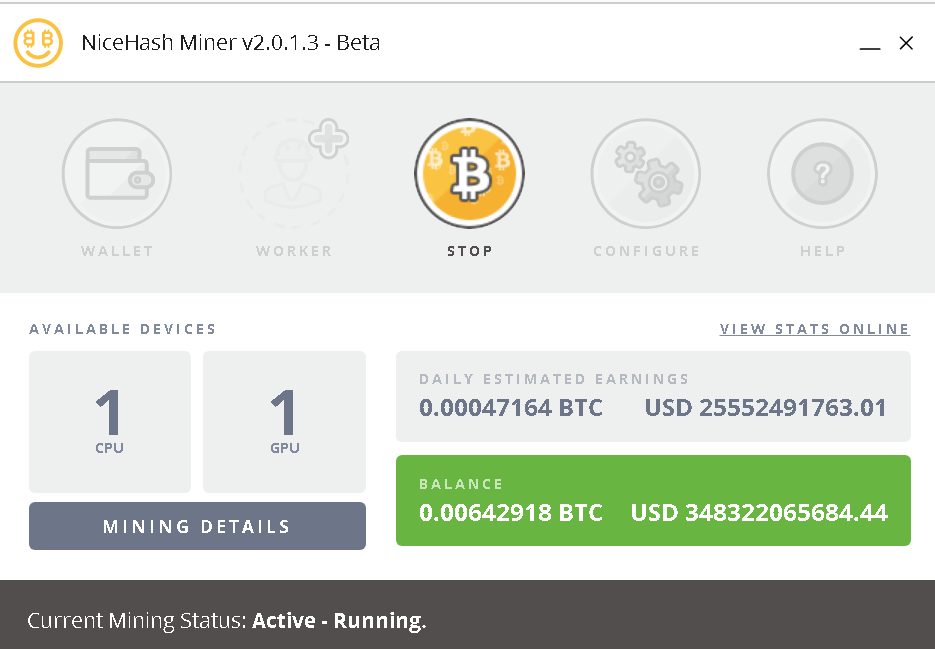Open View Stats Online
935x649 pixels.
tap(814, 328)
